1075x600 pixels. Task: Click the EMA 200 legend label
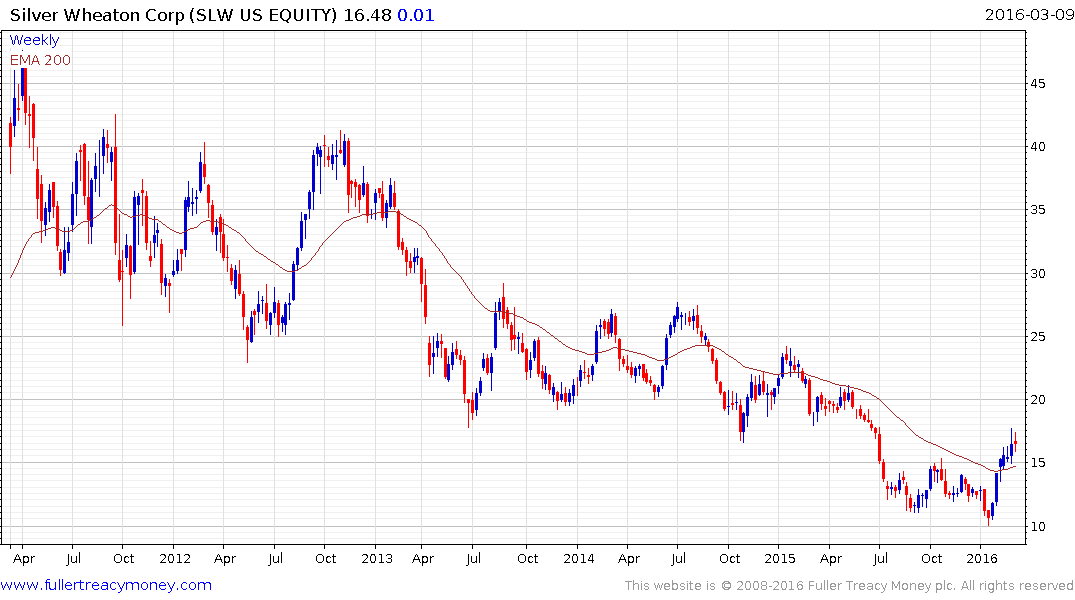pos(40,60)
